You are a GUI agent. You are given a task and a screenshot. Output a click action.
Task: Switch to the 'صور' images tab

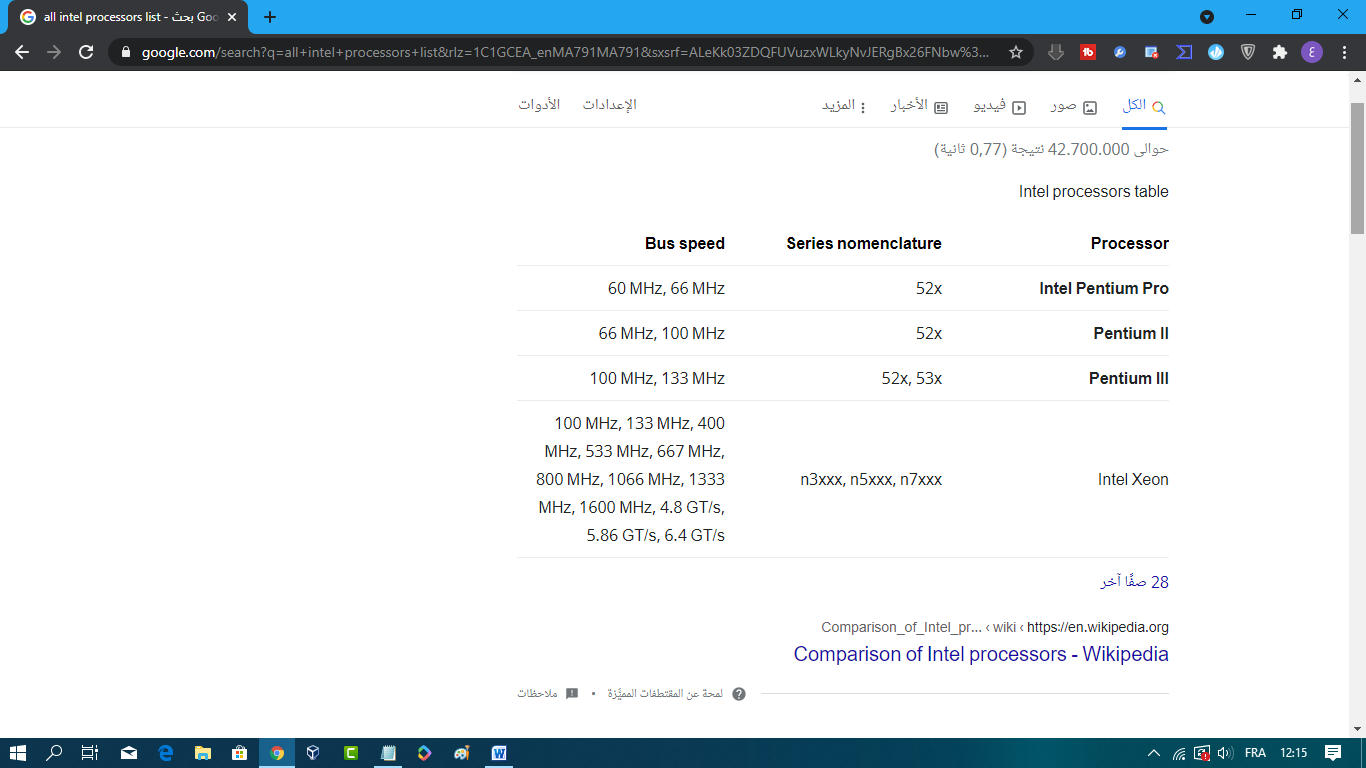1073,106
